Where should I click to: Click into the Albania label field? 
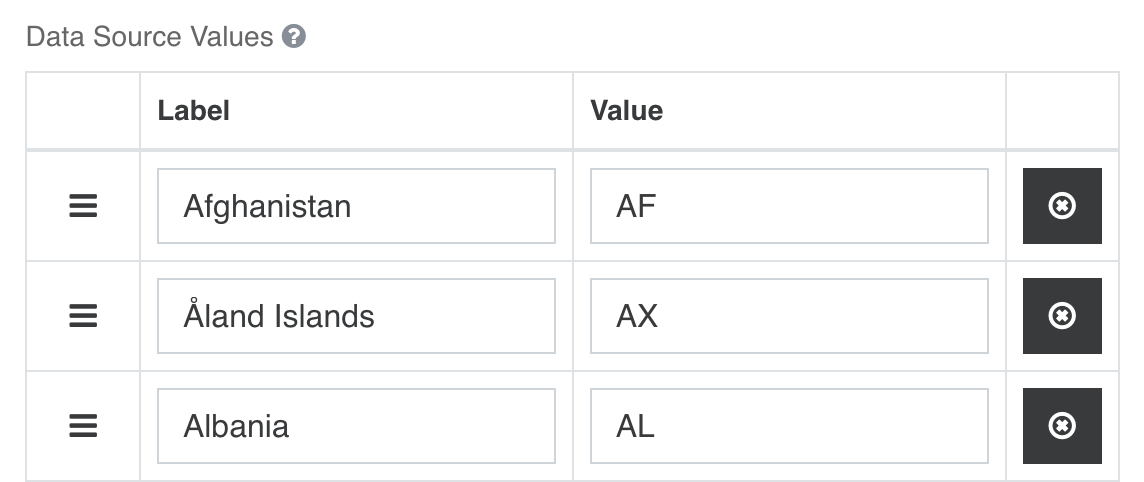(x=356, y=426)
